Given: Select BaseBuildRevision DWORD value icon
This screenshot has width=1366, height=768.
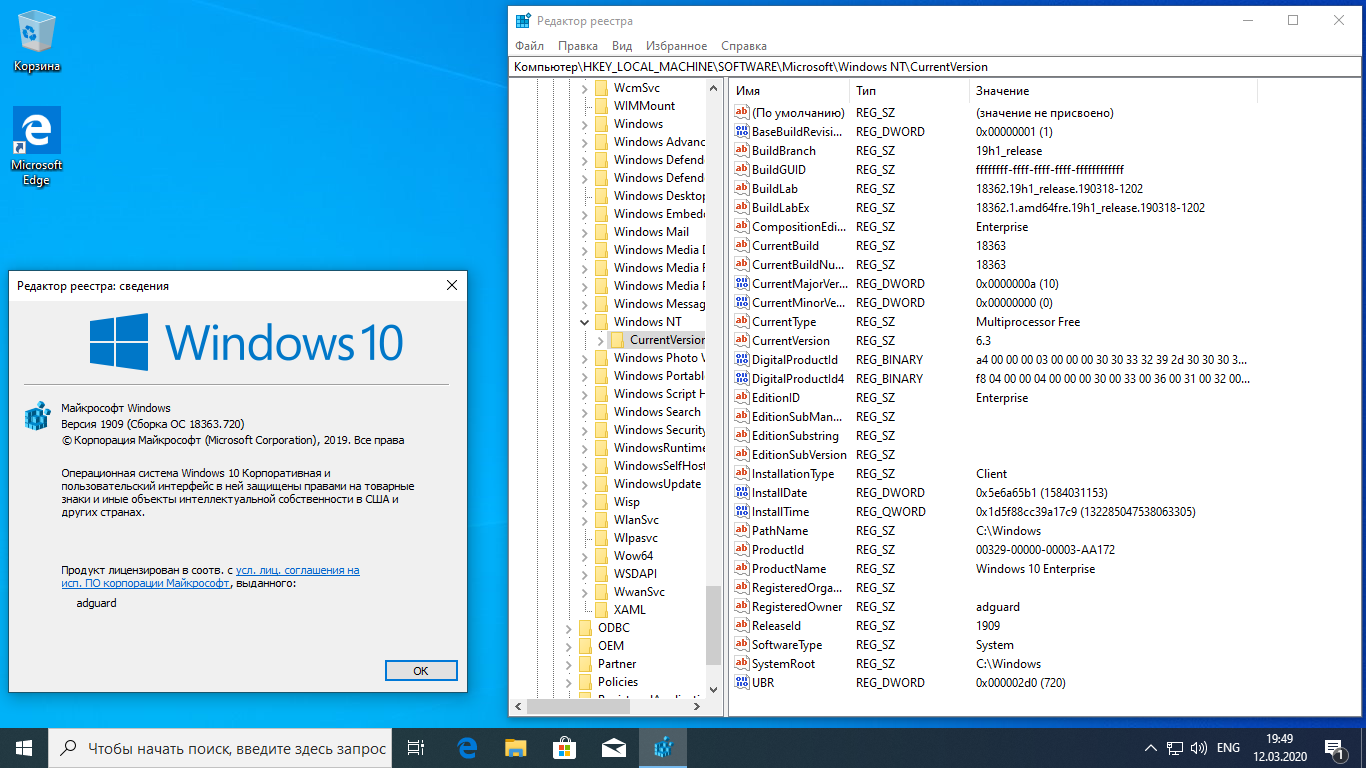Looking at the screenshot, I should click(x=742, y=132).
